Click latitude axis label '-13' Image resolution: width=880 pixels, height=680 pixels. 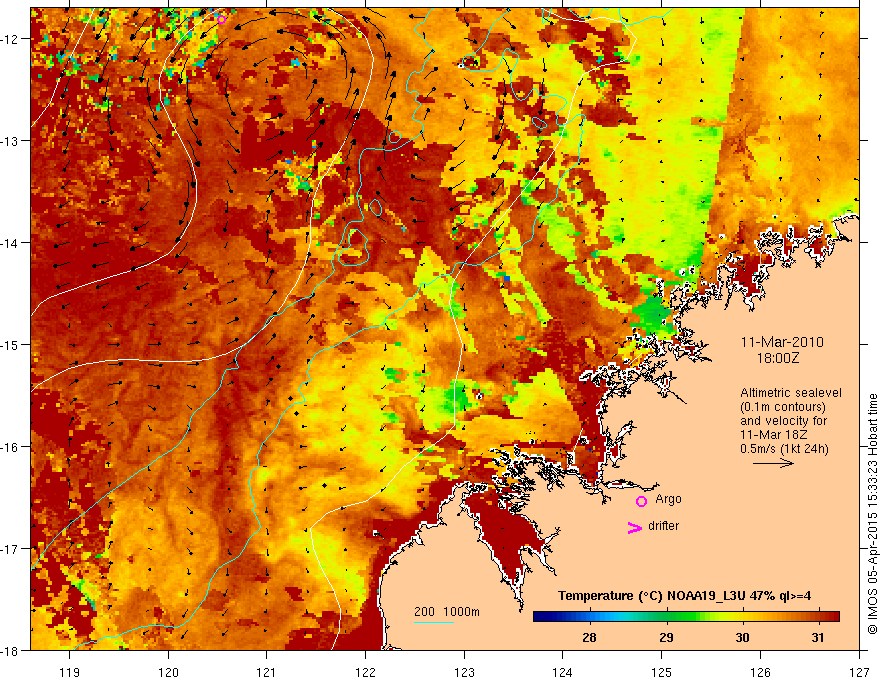[x=10, y=141]
